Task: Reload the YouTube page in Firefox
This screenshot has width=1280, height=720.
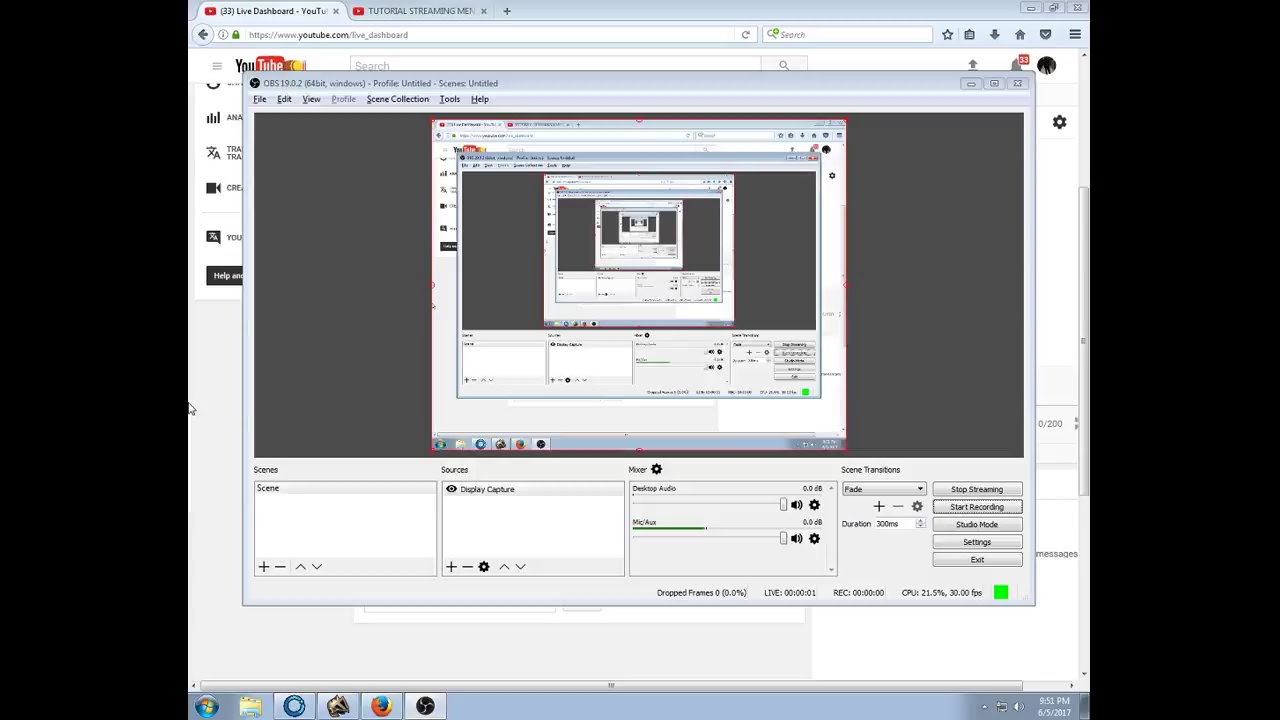Action: click(745, 35)
